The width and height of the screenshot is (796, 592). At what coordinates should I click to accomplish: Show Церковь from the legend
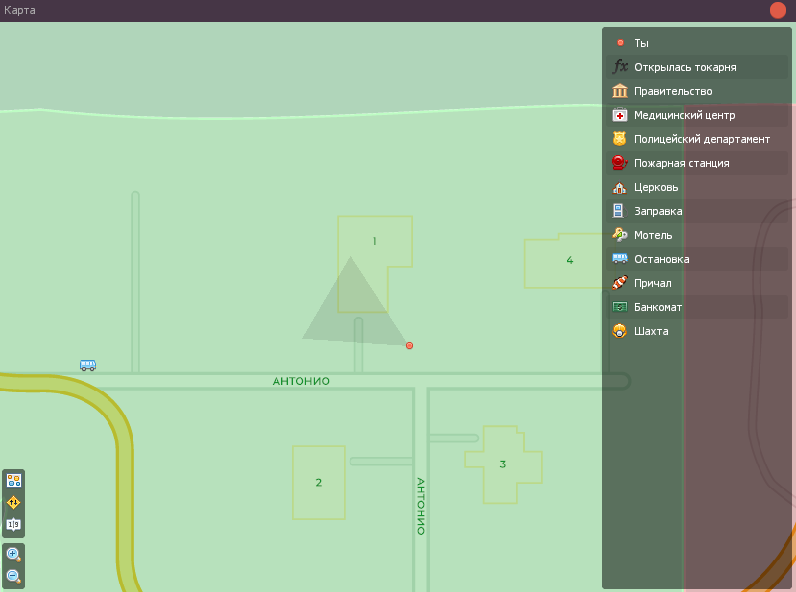[696, 187]
